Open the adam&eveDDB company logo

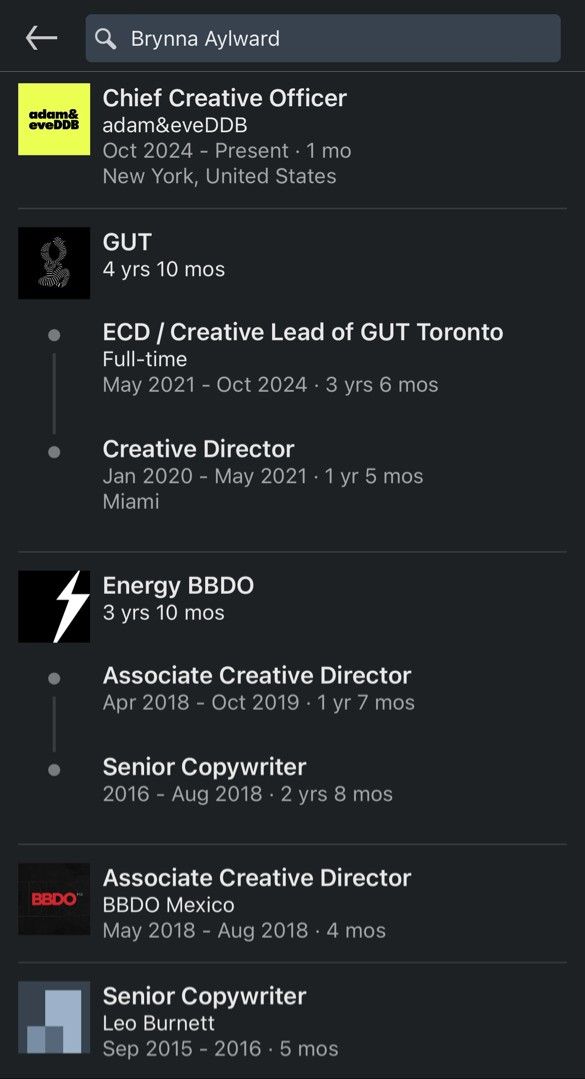point(54,119)
